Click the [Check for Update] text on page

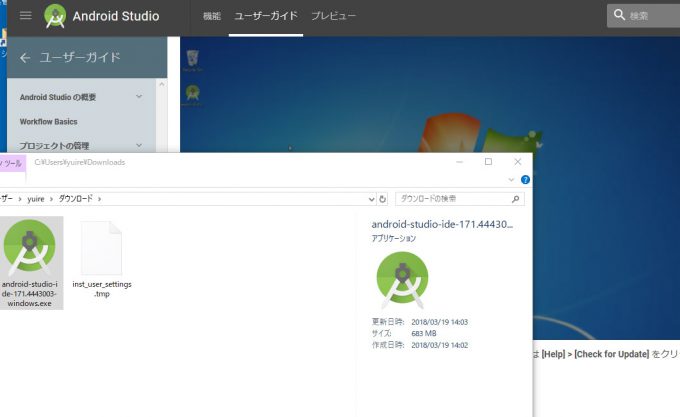click(611, 354)
